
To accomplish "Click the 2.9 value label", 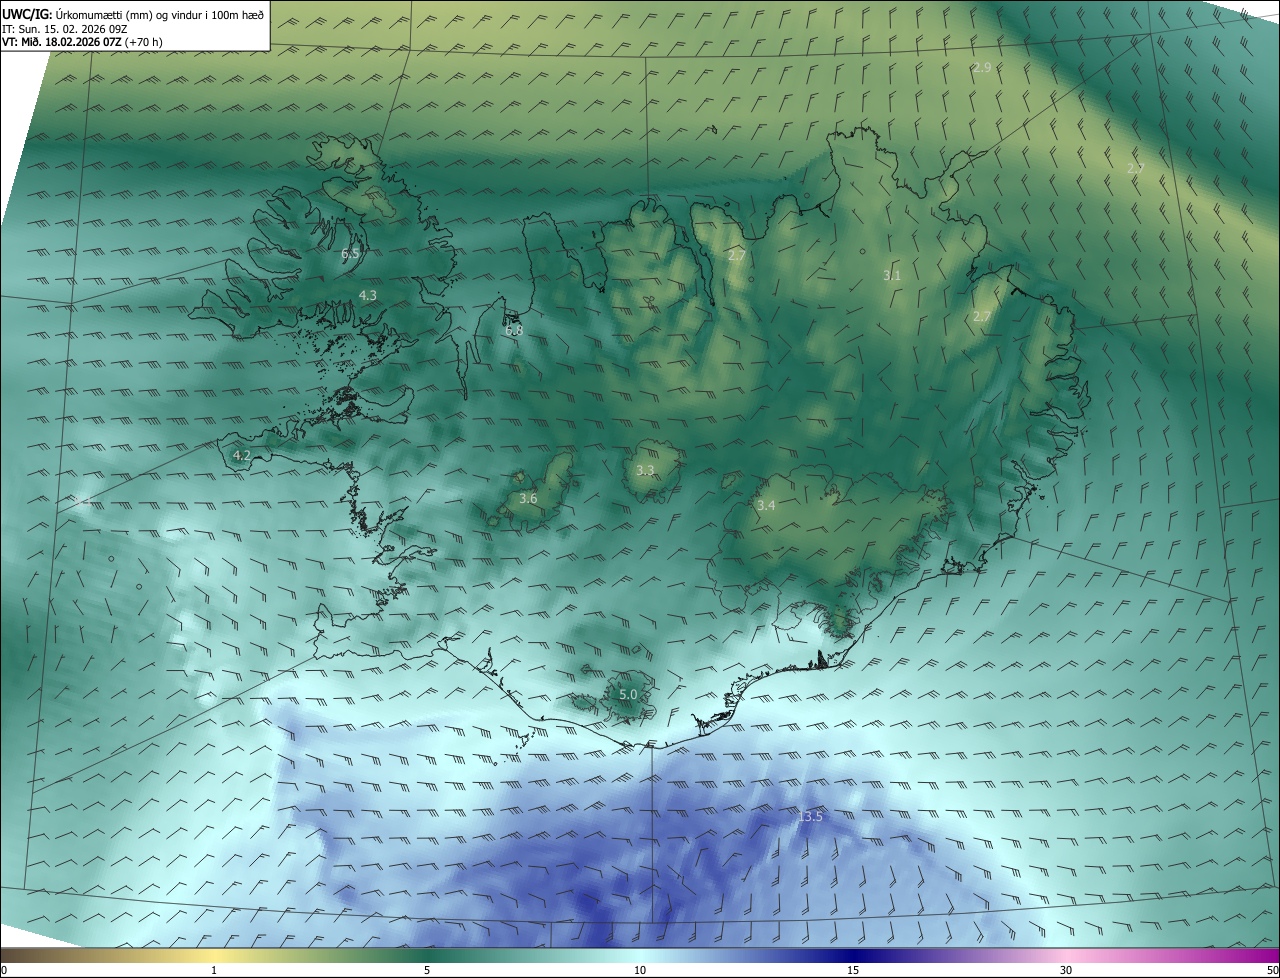I will tap(982, 68).
